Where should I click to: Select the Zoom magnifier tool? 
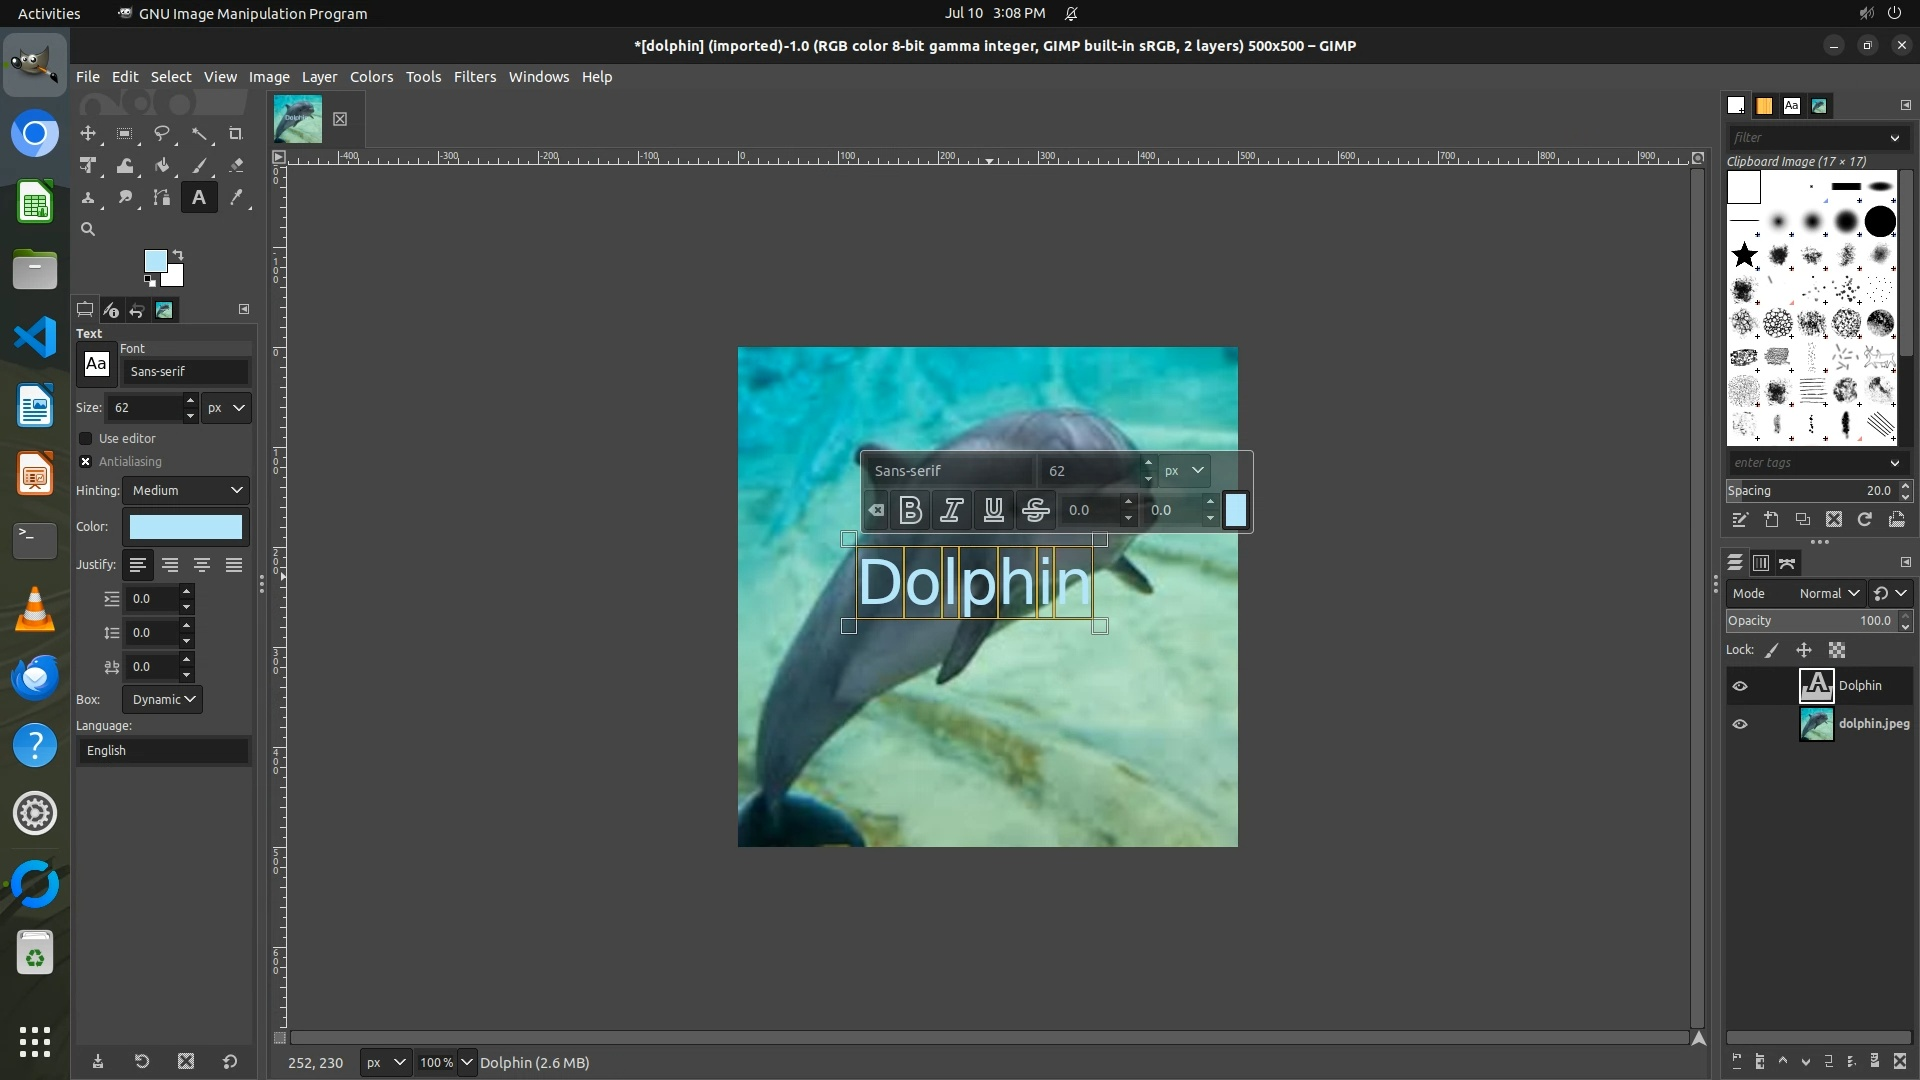[x=88, y=229]
